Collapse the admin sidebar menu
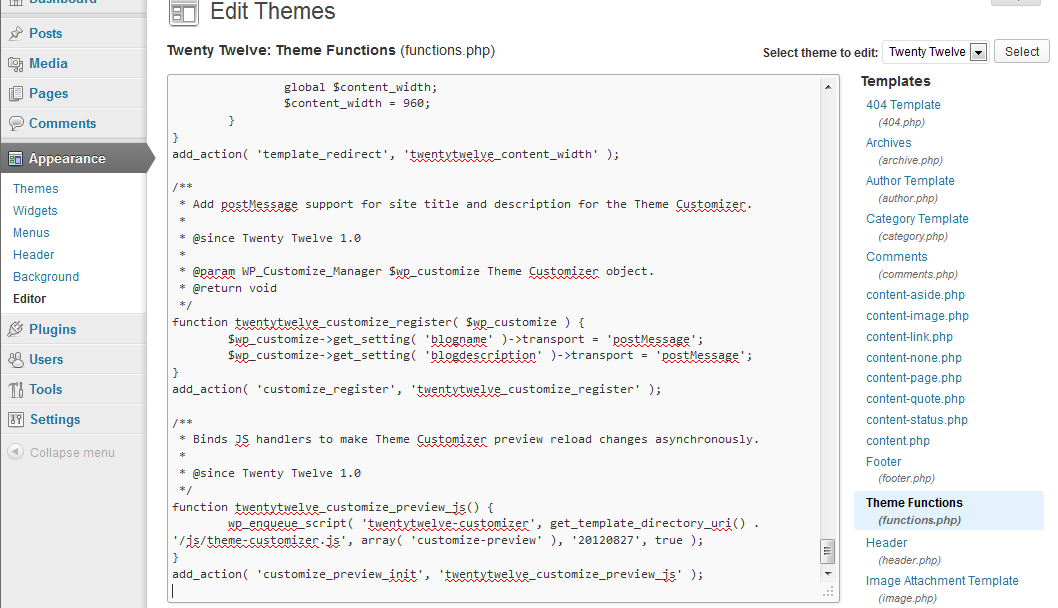Image resolution: width=1058 pixels, height=608 pixels. [x=62, y=452]
